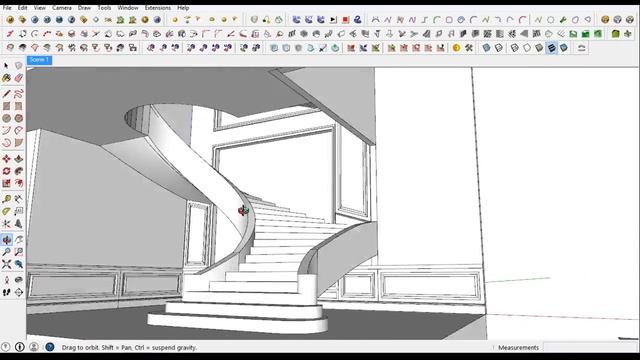This screenshot has height=360, width=640.
Task: Pick the Offset tool
Action: click(x=18, y=183)
